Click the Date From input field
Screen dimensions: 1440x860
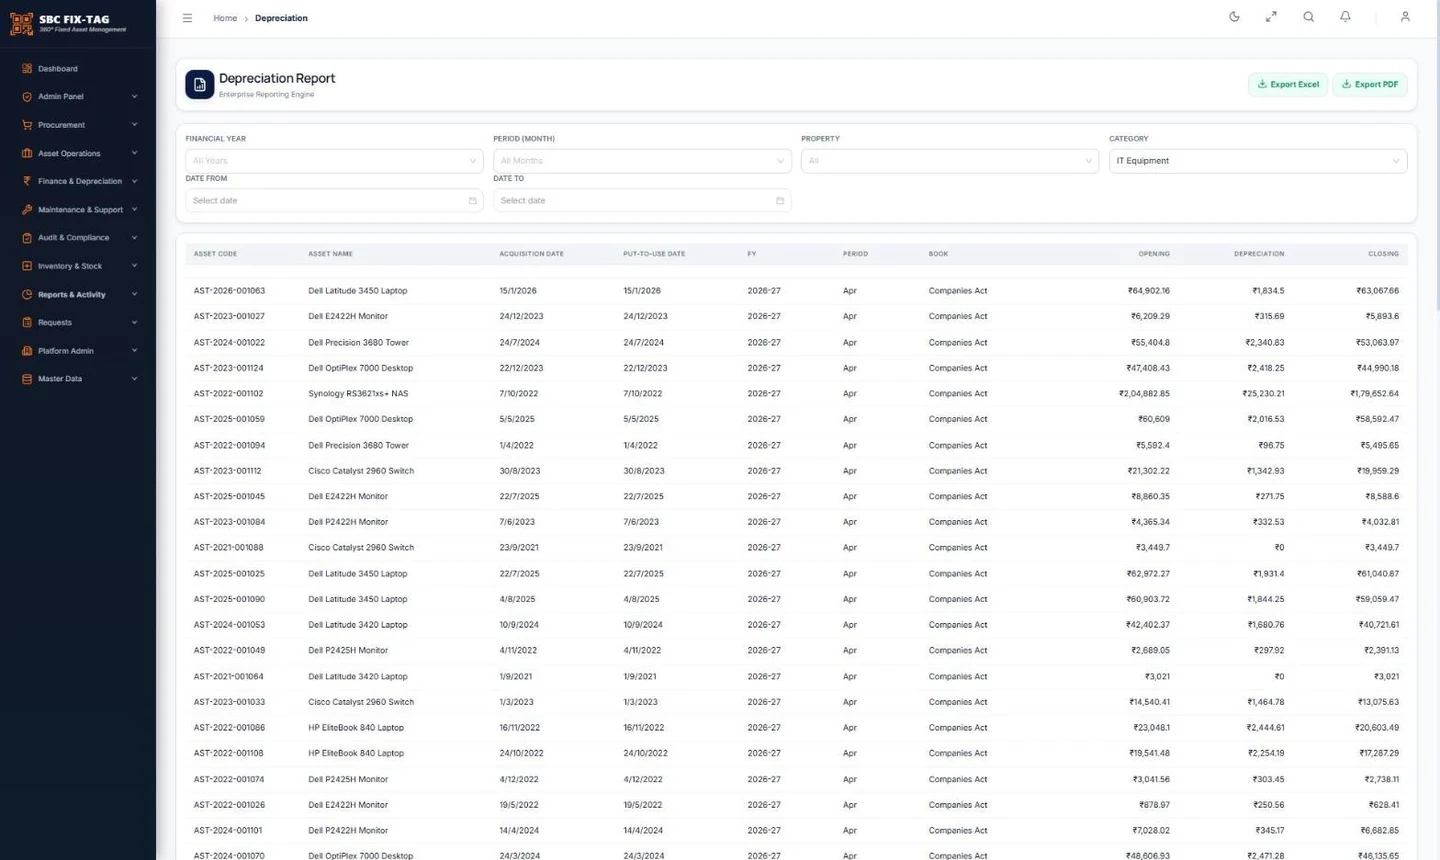pos(334,201)
